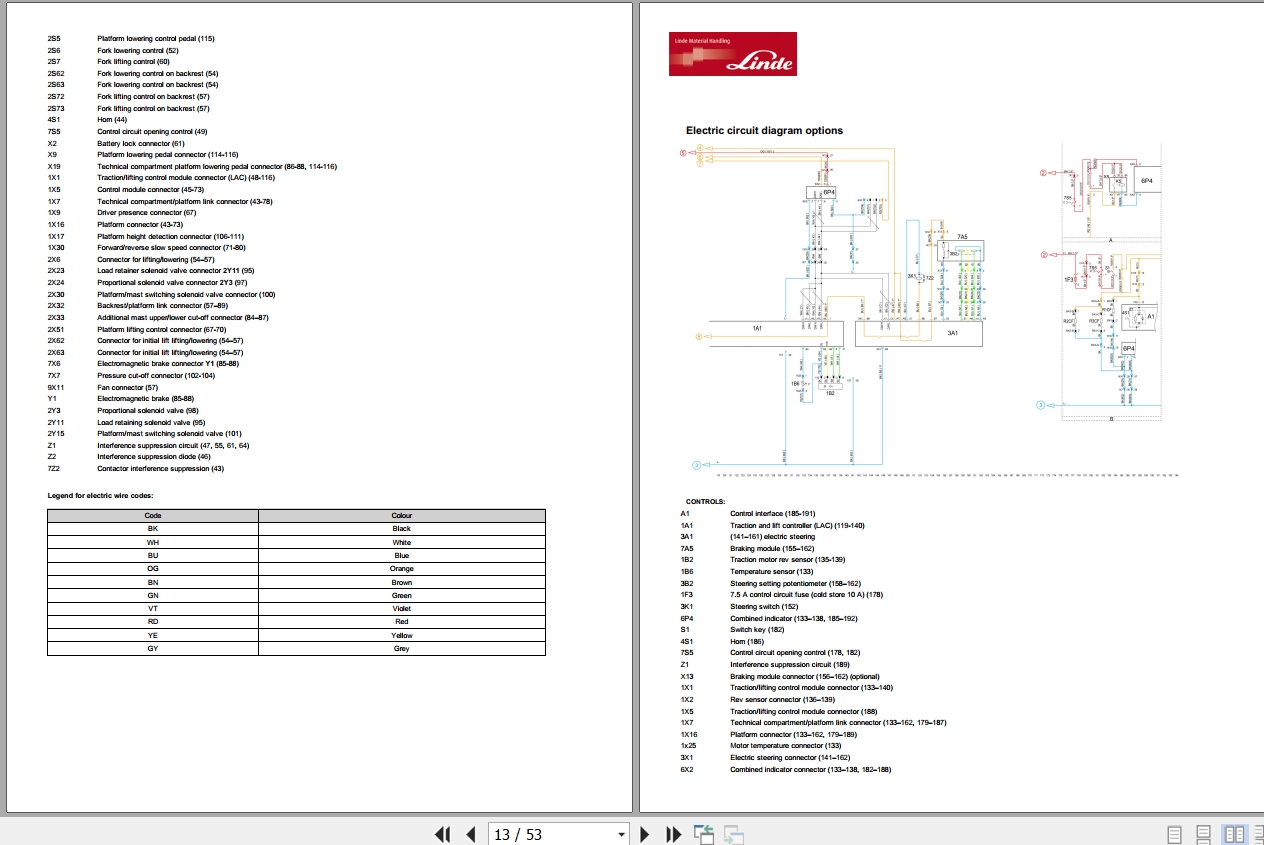Click the line Proportional solenoid valve (98)
The image size is (1264, 845).
click(147, 410)
